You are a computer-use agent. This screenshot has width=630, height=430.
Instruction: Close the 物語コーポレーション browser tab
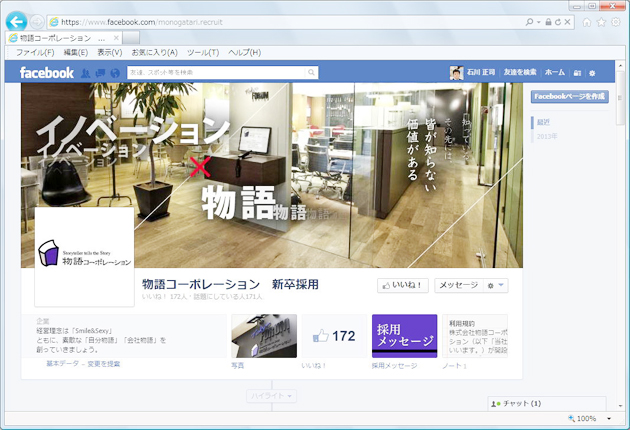click(x=116, y=38)
